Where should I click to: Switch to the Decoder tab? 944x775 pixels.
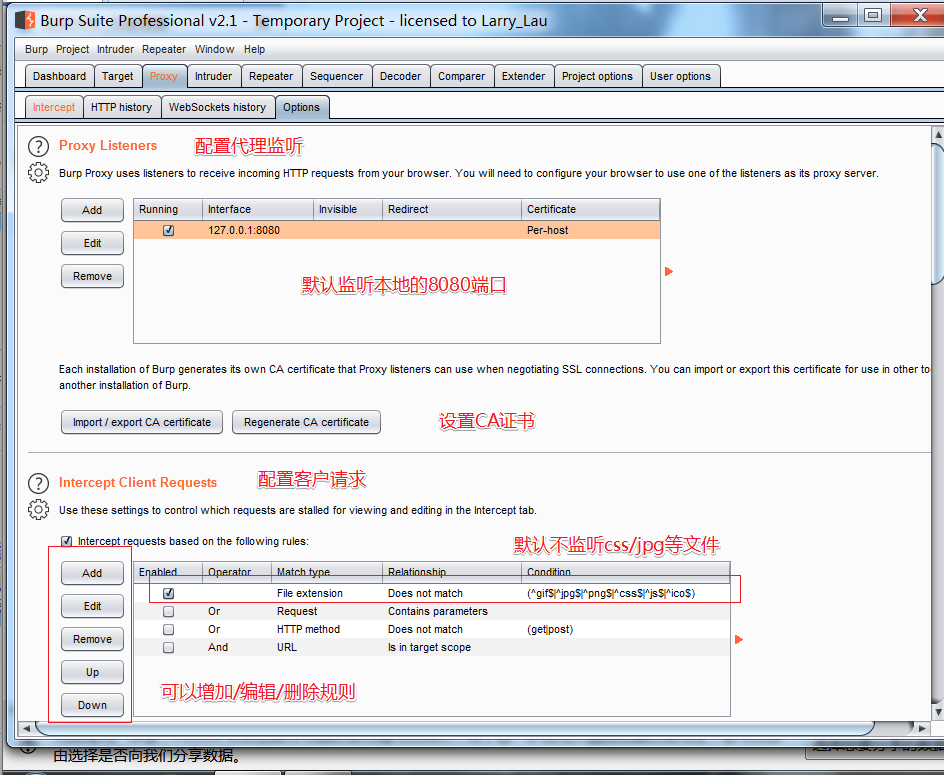pyautogui.click(x=400, y=76)
